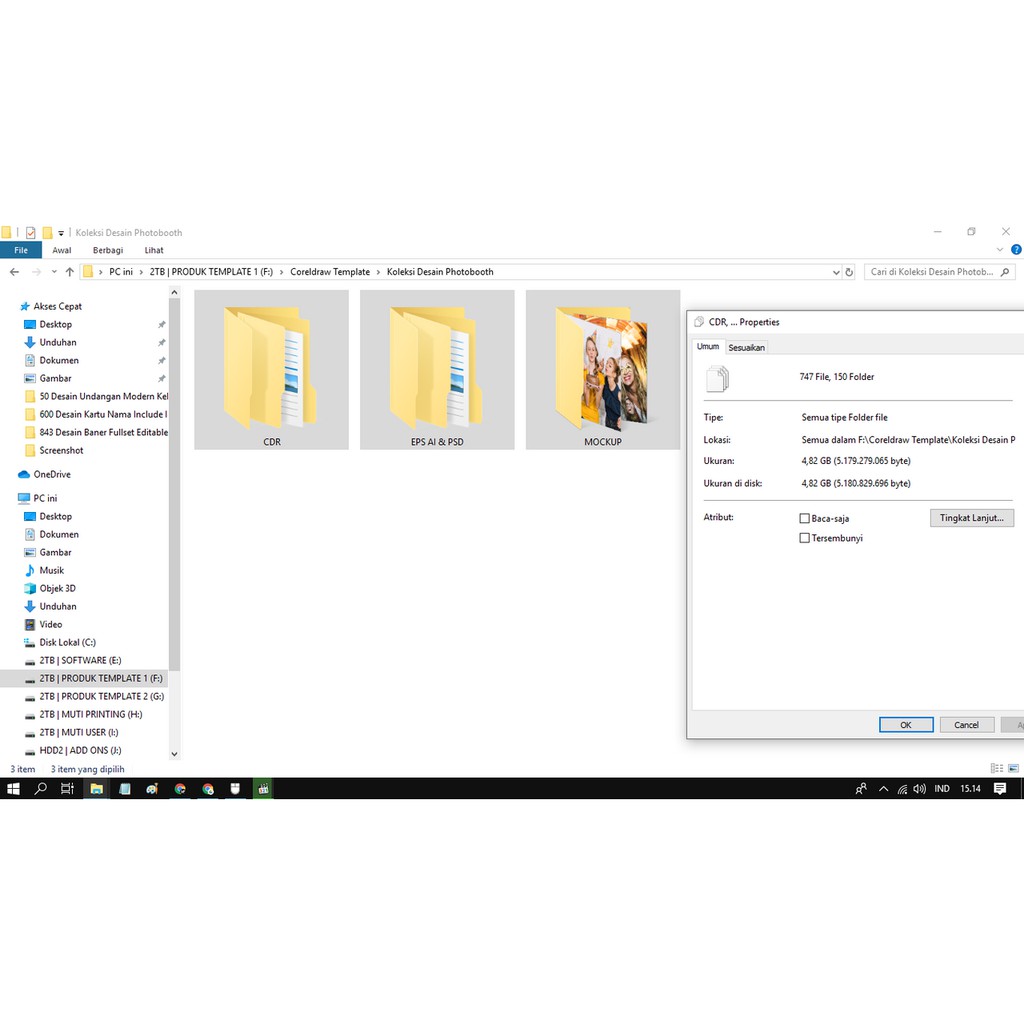Open the address bar history dropdown
1024x1024 pixels.
836,272
